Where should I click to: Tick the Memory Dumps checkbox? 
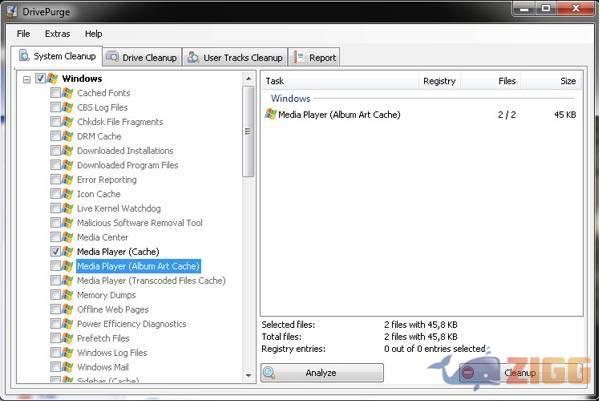click(55, 295)
